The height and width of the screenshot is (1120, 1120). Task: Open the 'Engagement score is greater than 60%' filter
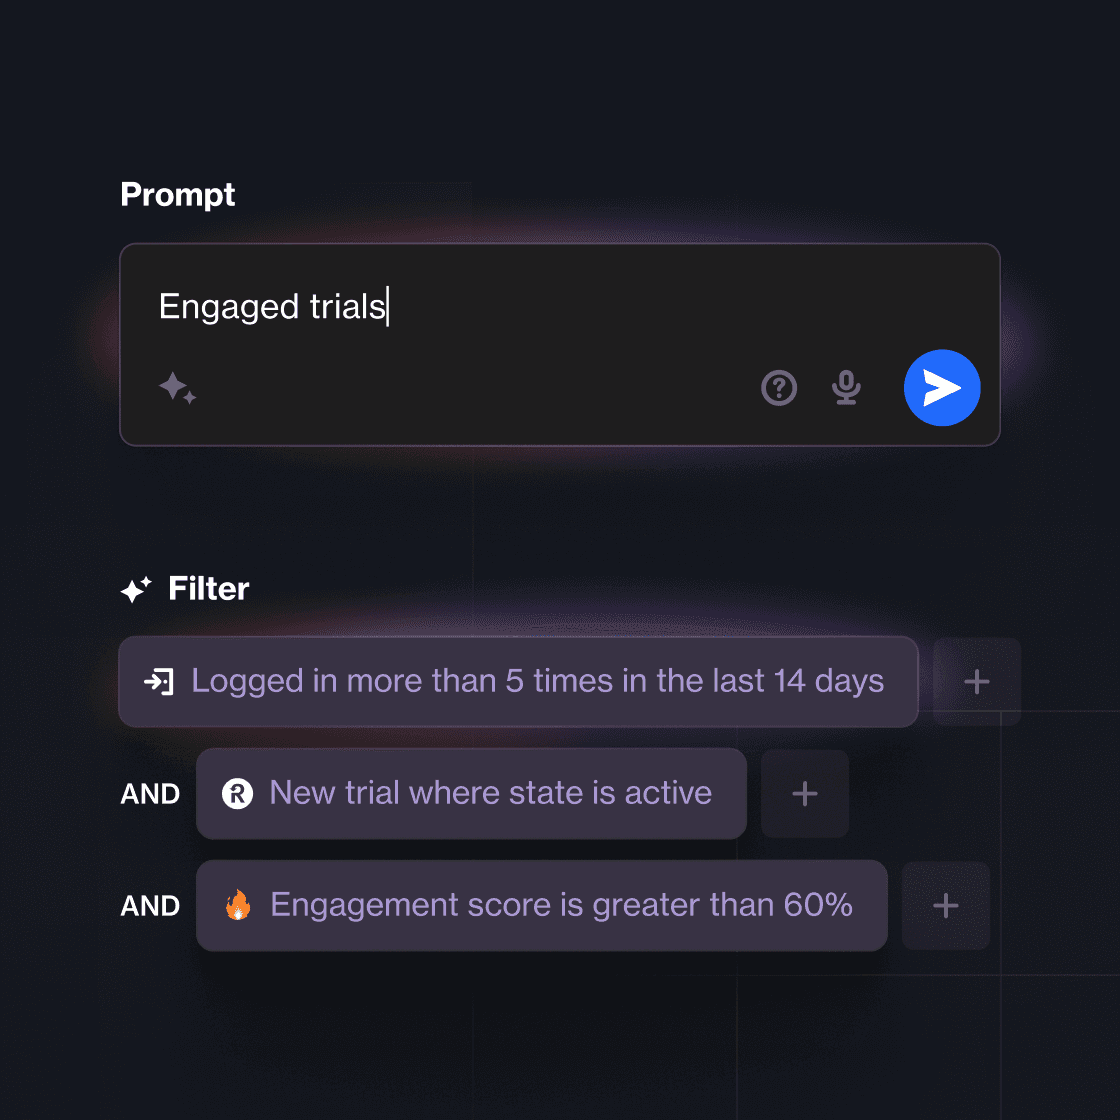pyautogui.click(x=541, y=906)
